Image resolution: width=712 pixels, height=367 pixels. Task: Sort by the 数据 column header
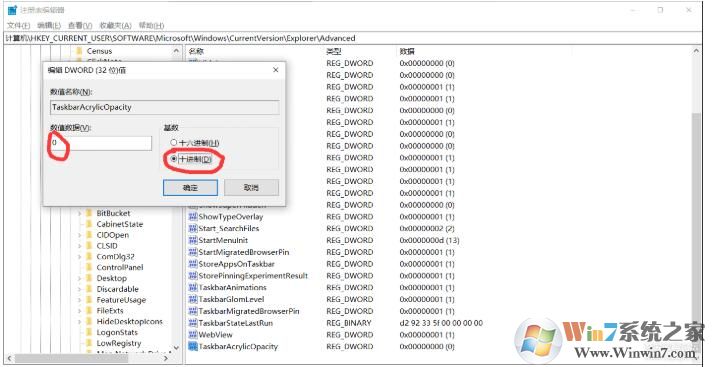coord(407,51)
